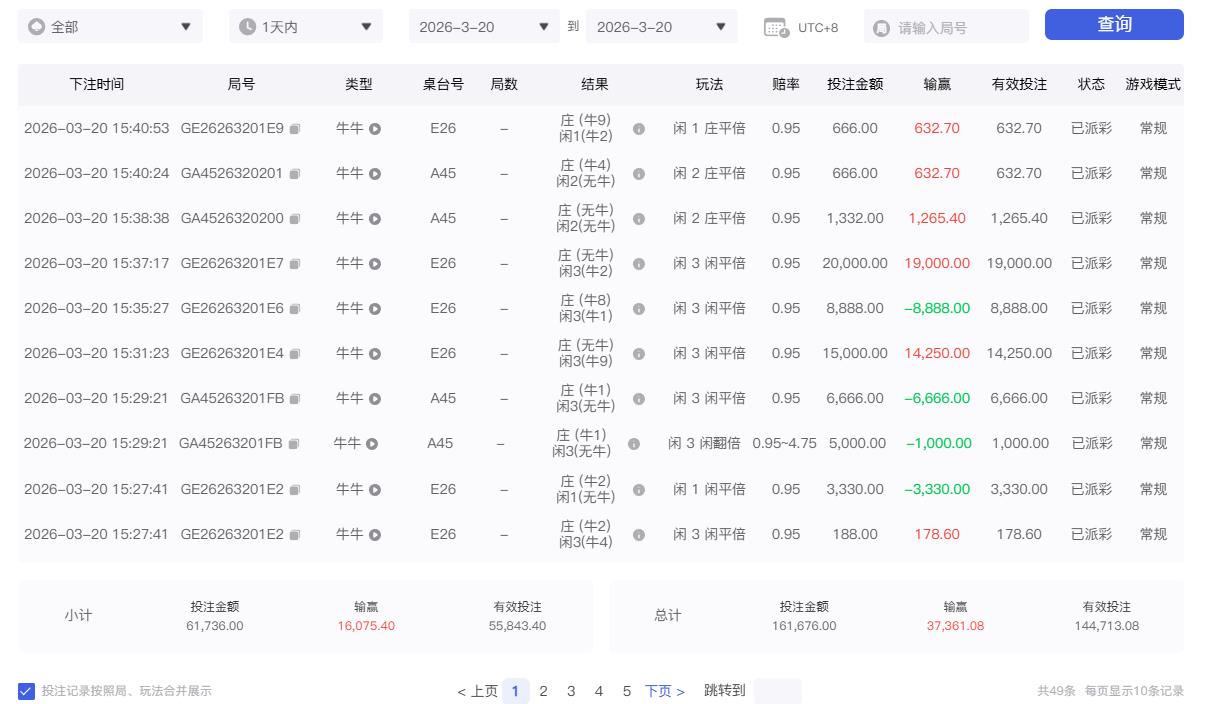
Task: Go to page 2 of results
Action: (543, 691)
